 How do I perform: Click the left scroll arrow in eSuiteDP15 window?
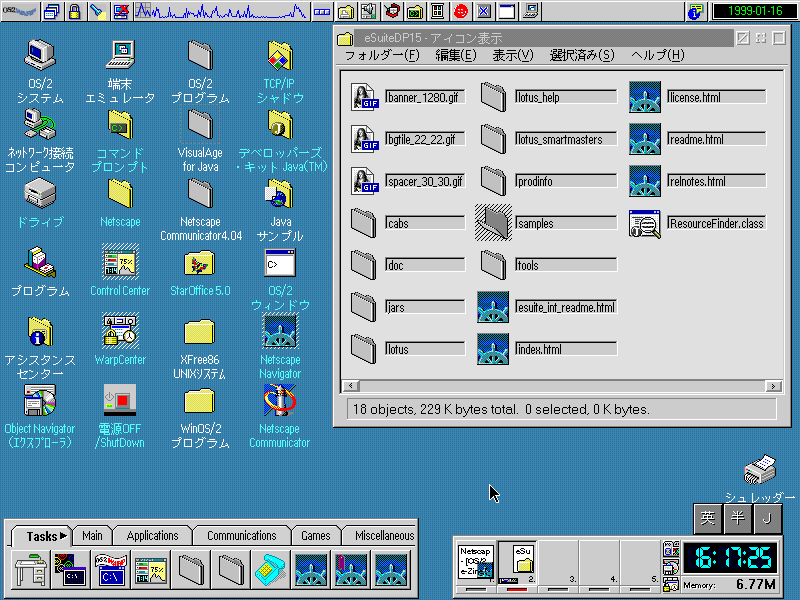tap(351, 386)
